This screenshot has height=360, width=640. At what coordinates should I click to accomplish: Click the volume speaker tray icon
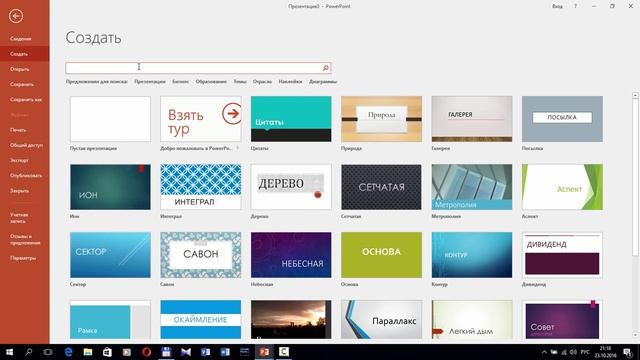pos(573,352)
